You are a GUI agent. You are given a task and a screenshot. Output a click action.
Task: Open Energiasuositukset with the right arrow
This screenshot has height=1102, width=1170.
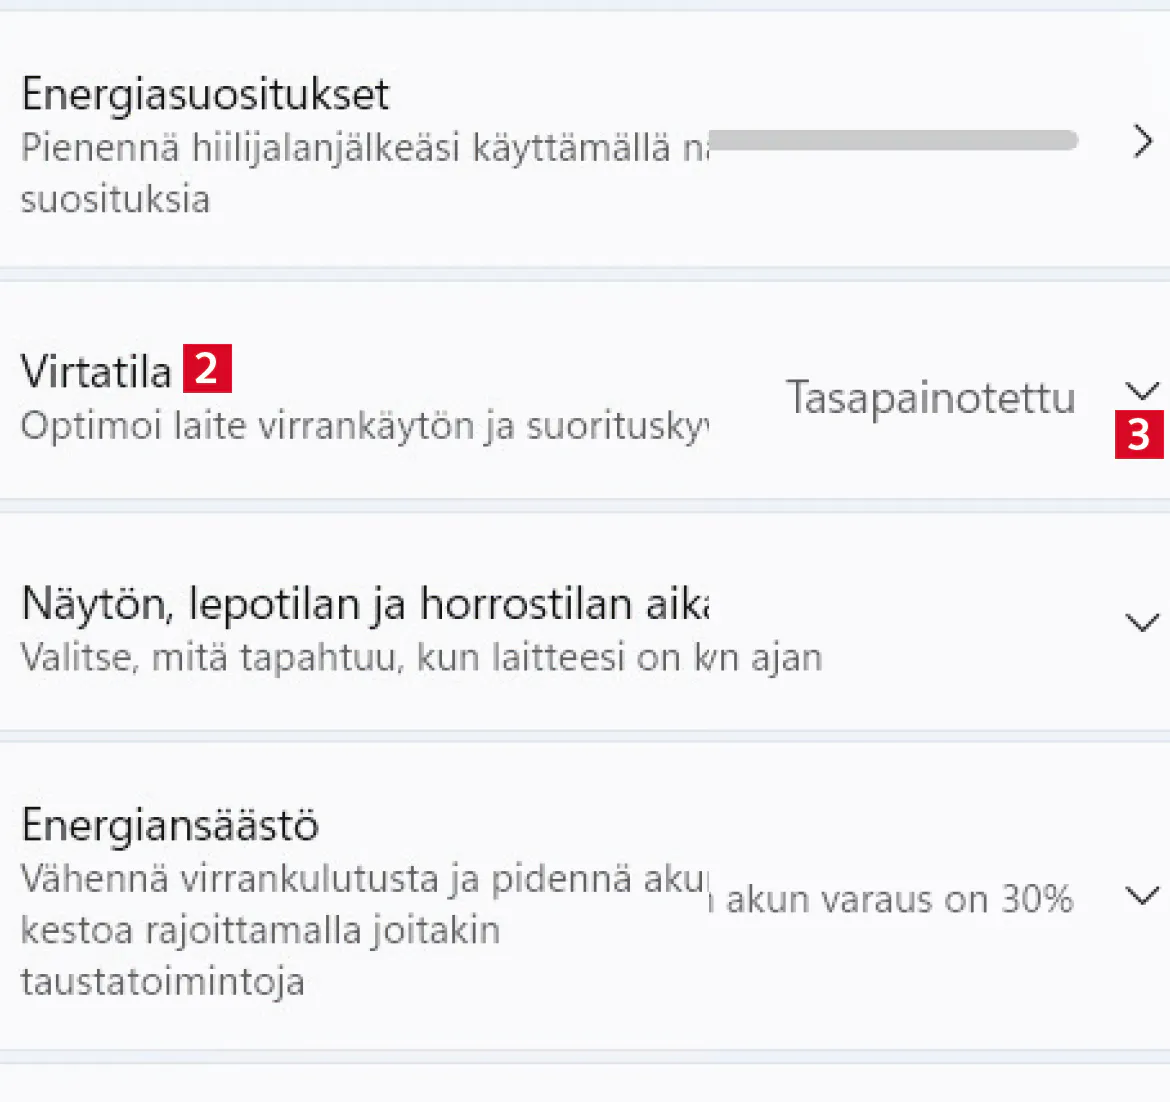pos(1143,143)
